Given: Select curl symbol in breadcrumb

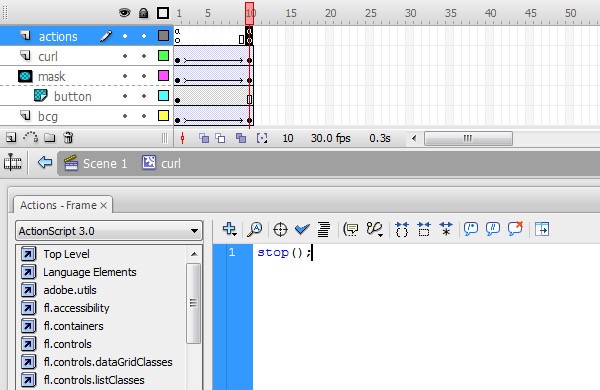Looking at the screenshot, I should pos(161,163).
